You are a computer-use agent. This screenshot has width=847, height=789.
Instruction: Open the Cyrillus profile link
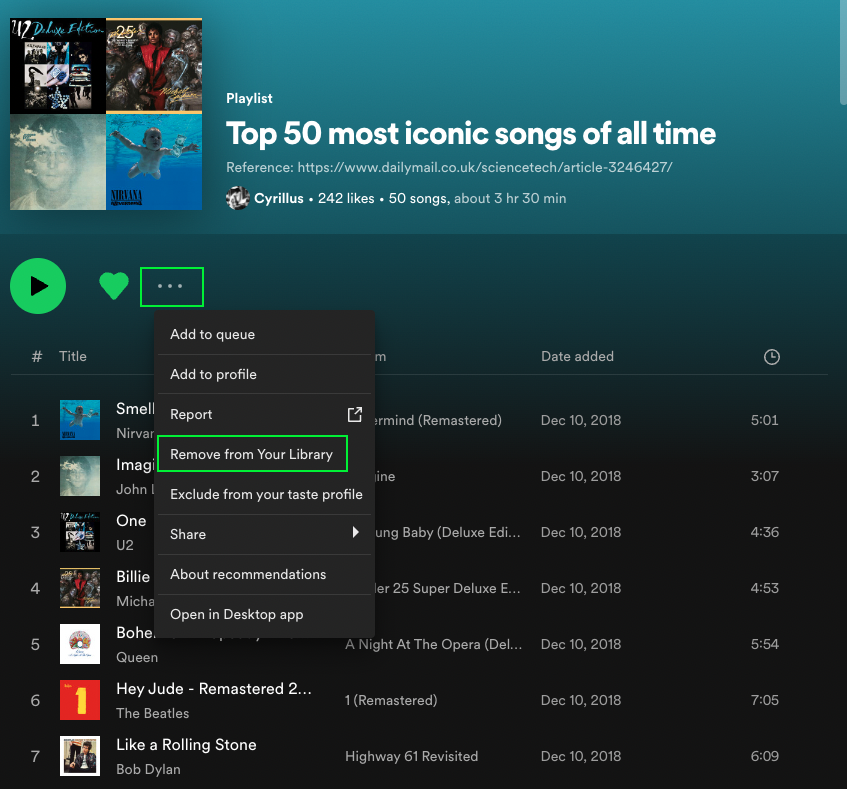[x=279, y=198]
